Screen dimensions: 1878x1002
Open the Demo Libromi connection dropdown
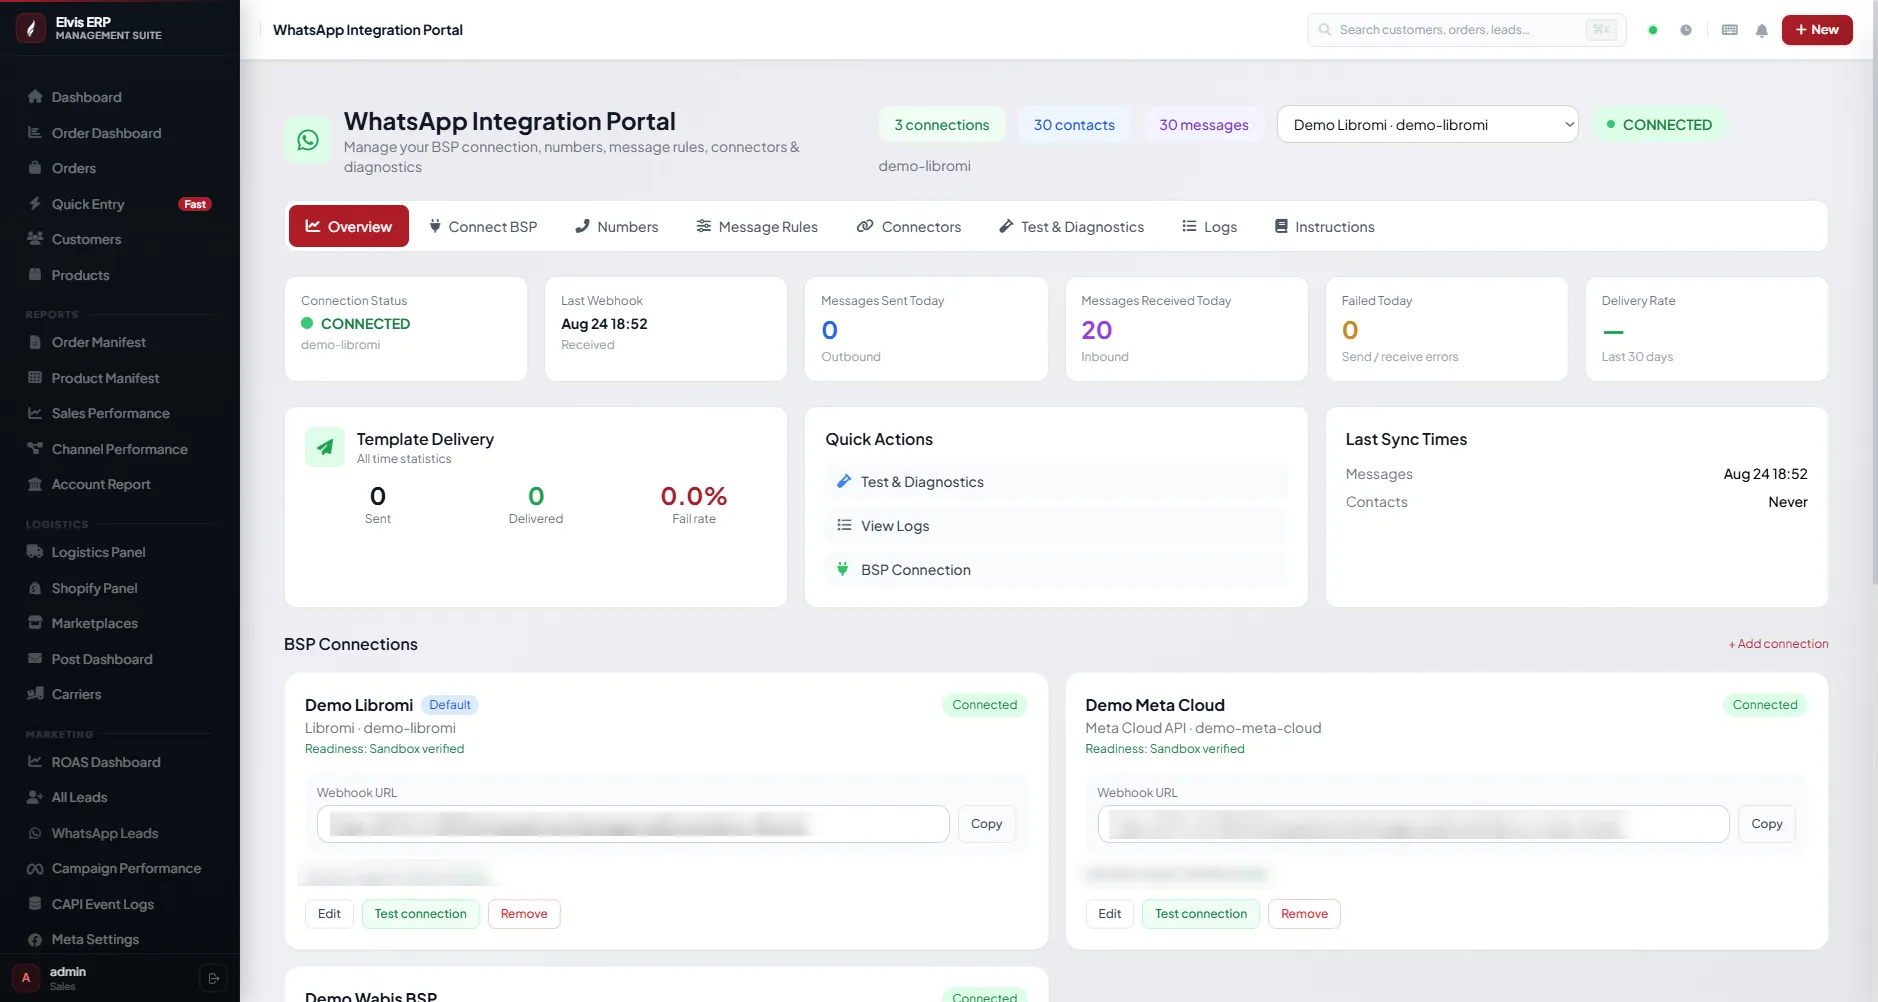(x=1427, y=125)
